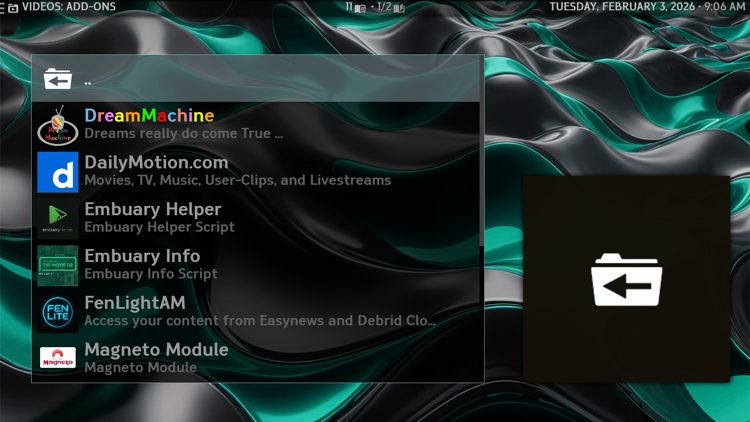Click the page icon after 1/2

point(399,8)
